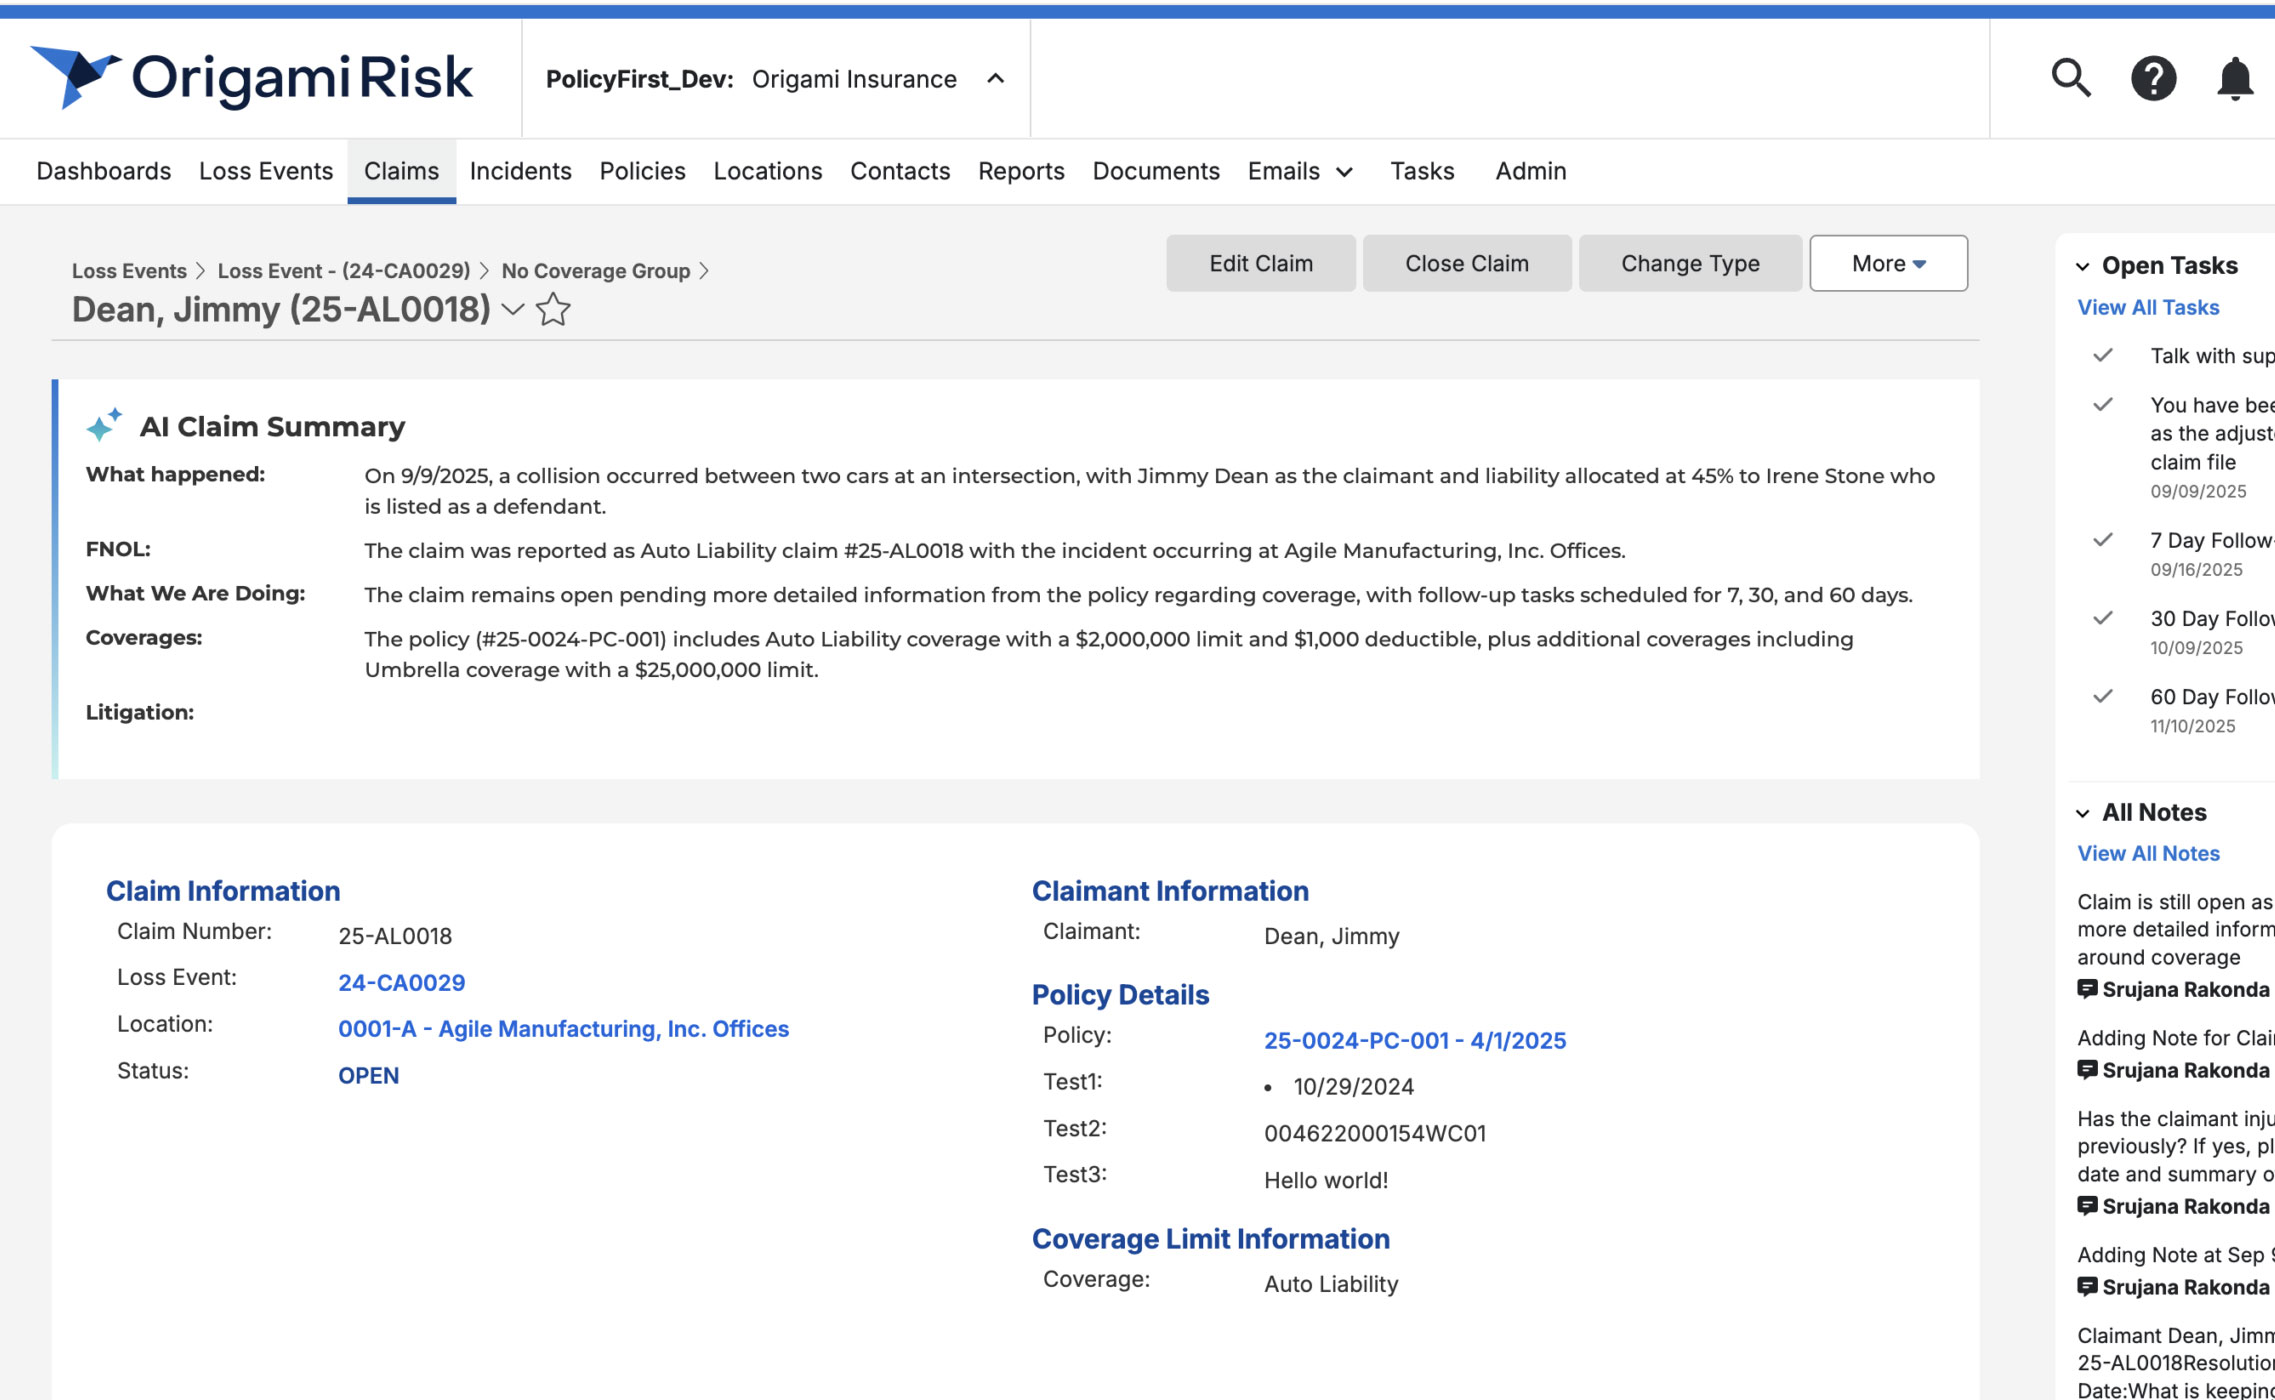Collapse the All Notes section

click(x=2083, y=813)
